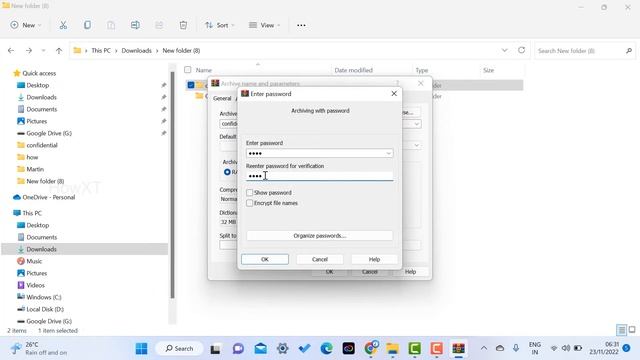This screenshot has height=360, width=640.
Task: Open File Explorer icon in taskbar
Action: (x=392, y=349)
